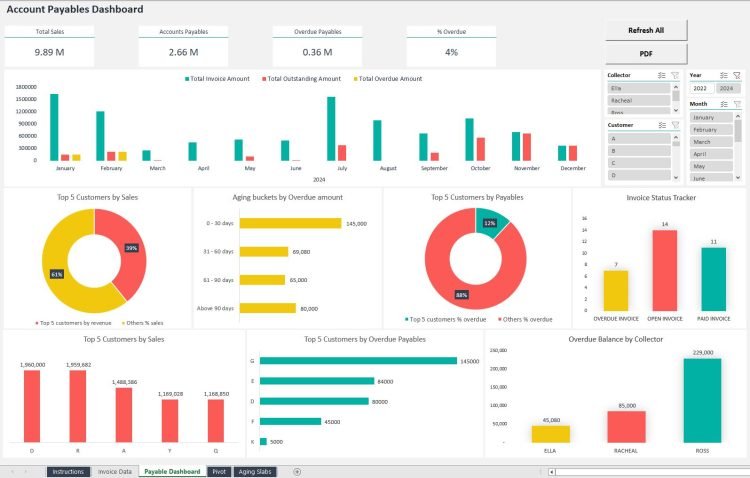The height and width of the screenshot is (478, 750).
Task: Toggle multi-select in the Collector slicer
Action: pos(663,75)
